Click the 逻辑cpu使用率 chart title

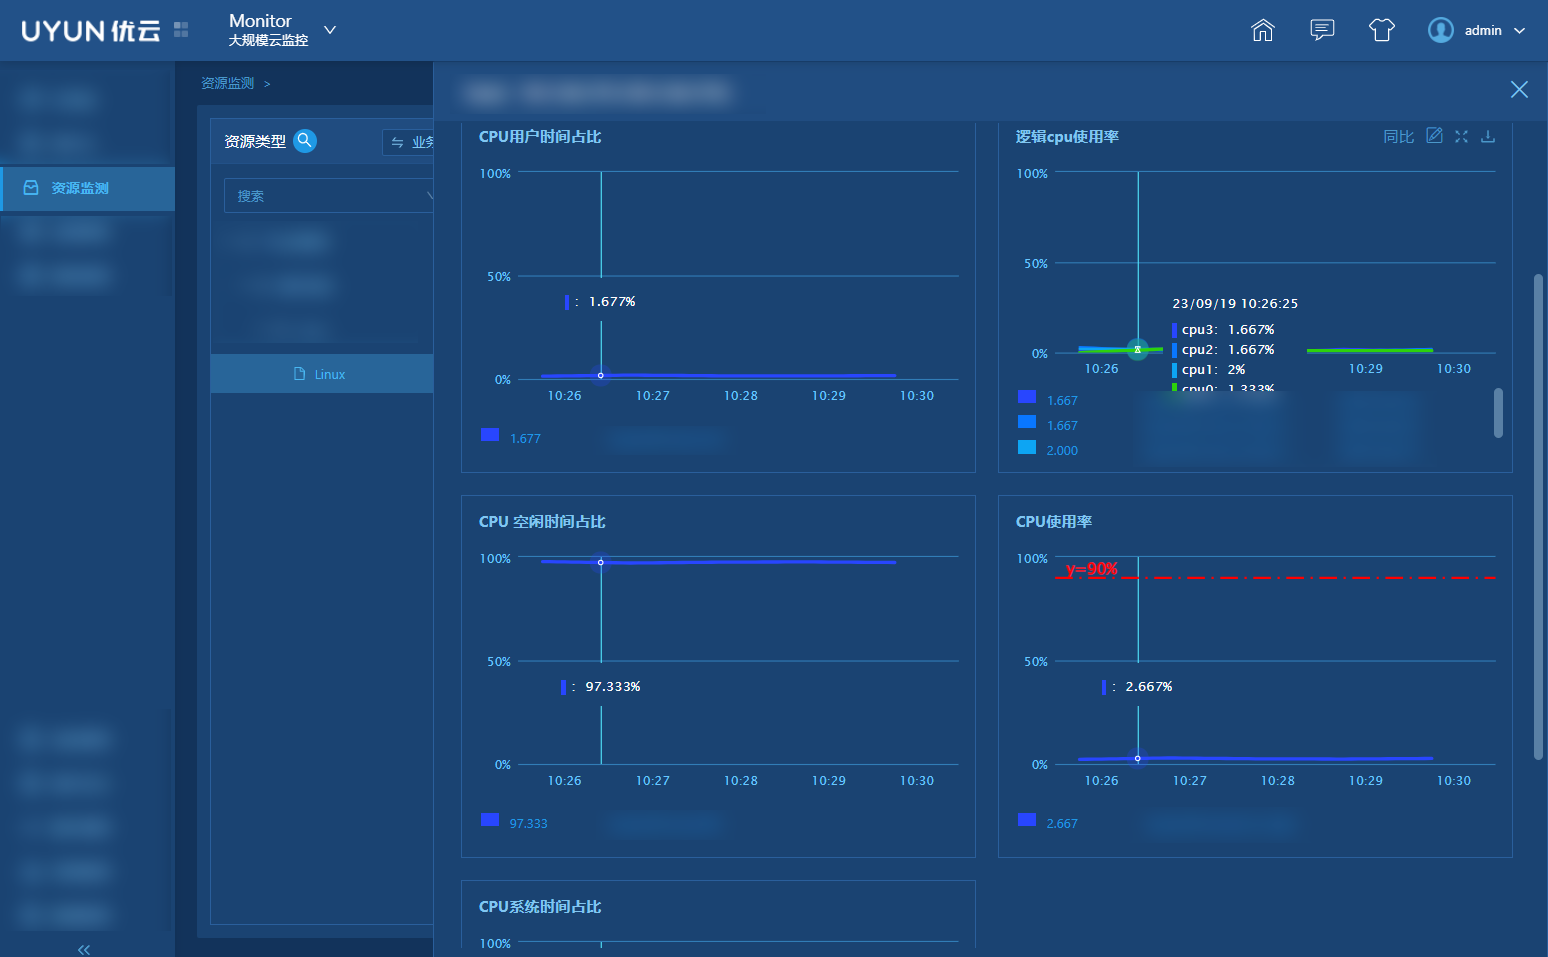pos(1067,137)
